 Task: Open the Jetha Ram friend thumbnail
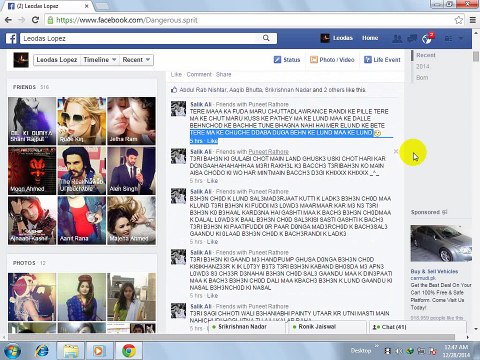point(131,121)
